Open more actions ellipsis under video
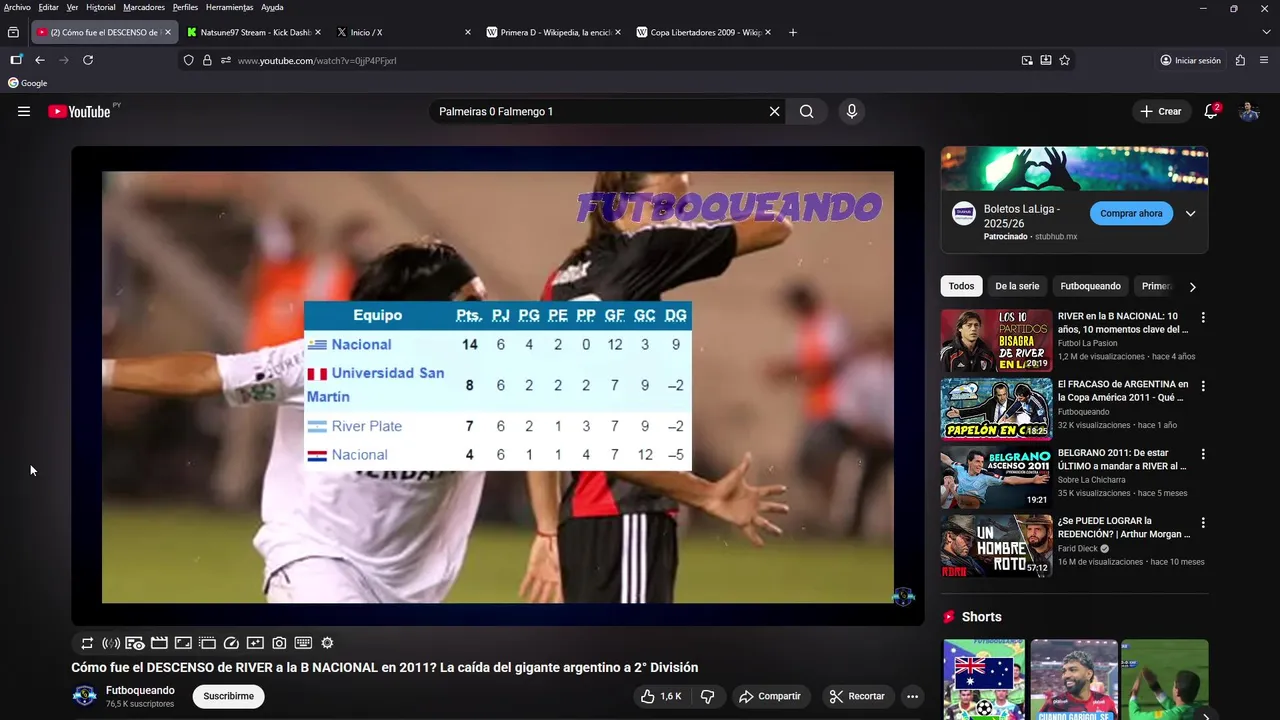This screenshot has width=1280, height=720. click(912, 696)
